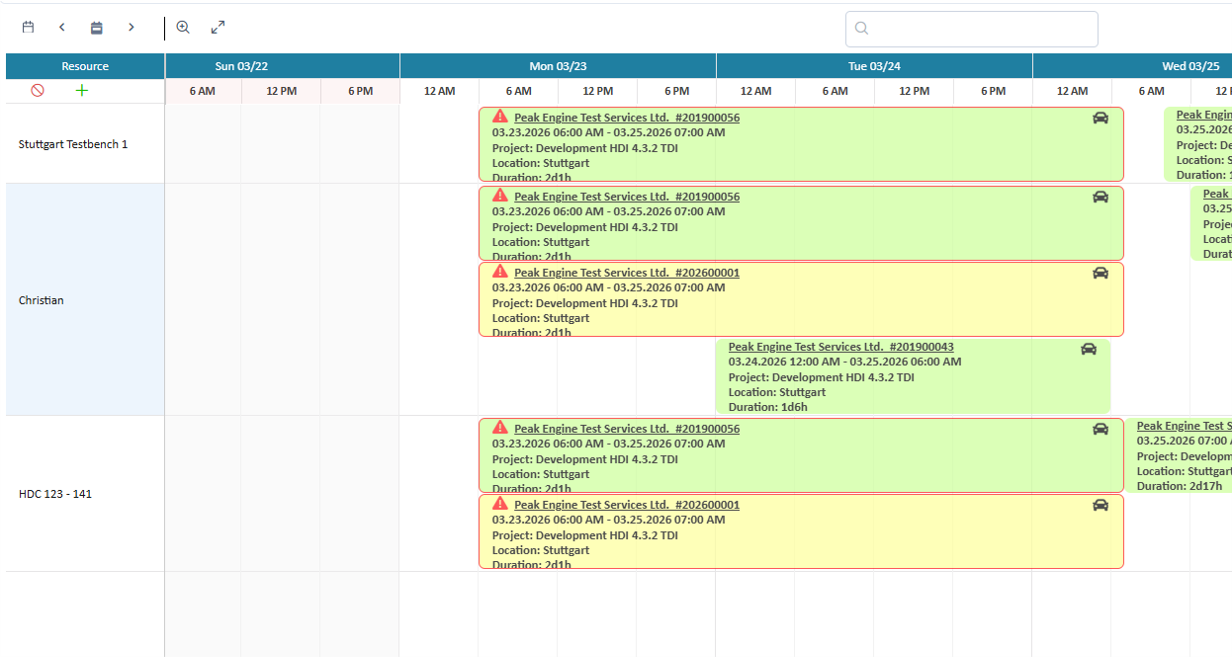
Task: Click 6 PM time slot under Tue 03/24
Action: (x=993, y=91)
